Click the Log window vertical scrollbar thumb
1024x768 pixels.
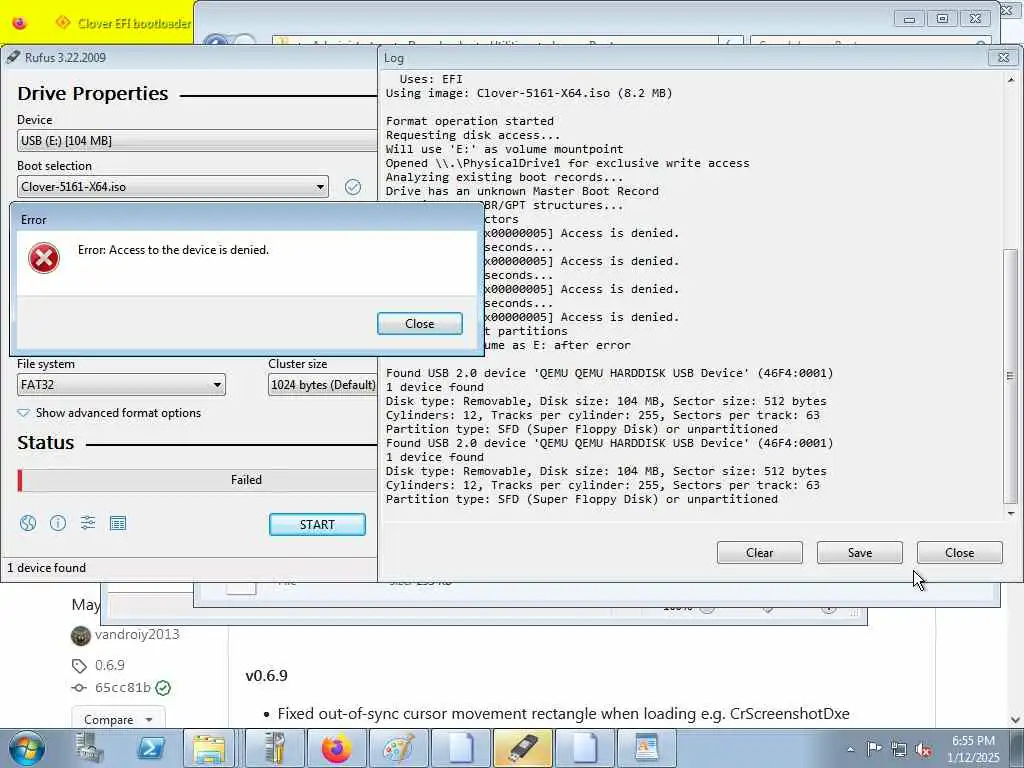(x=1010, y=376)
